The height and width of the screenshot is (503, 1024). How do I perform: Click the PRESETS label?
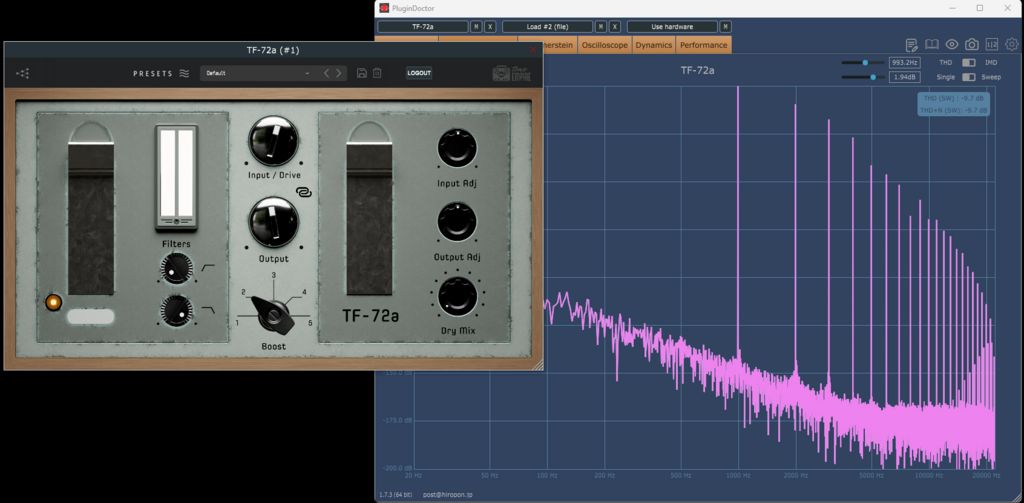coord(153,74)
